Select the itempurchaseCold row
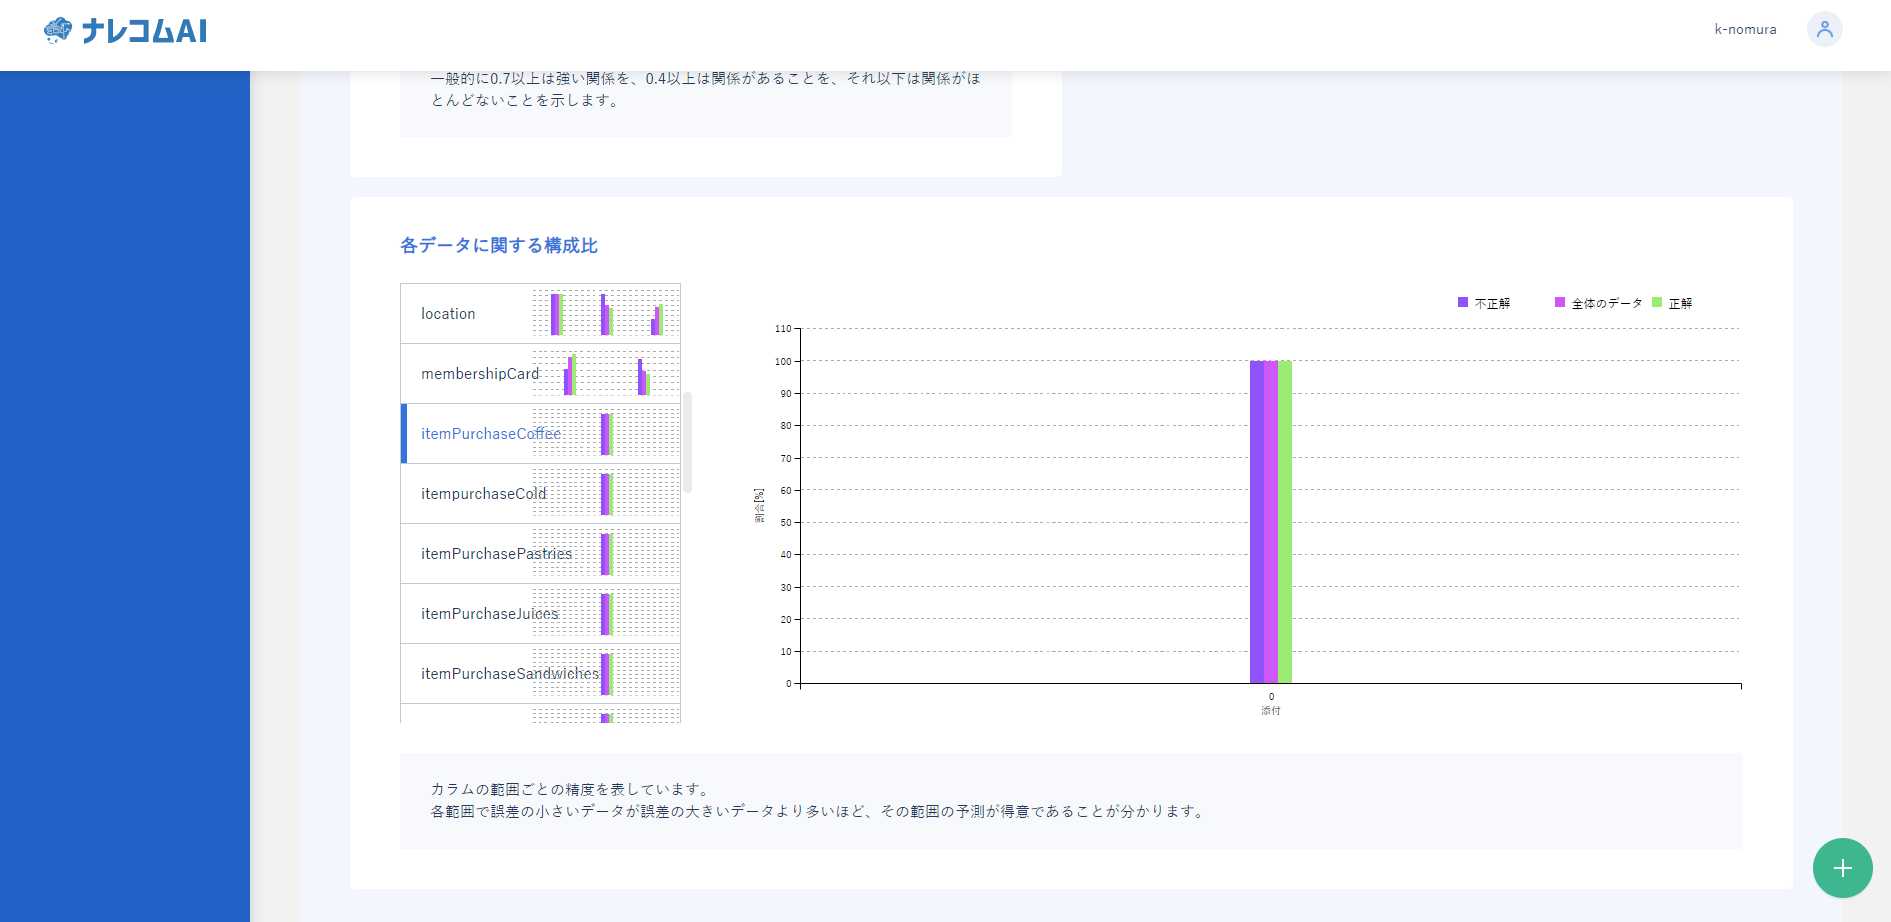The height and width of the screenshot is (922, 1891). (483, 493)
